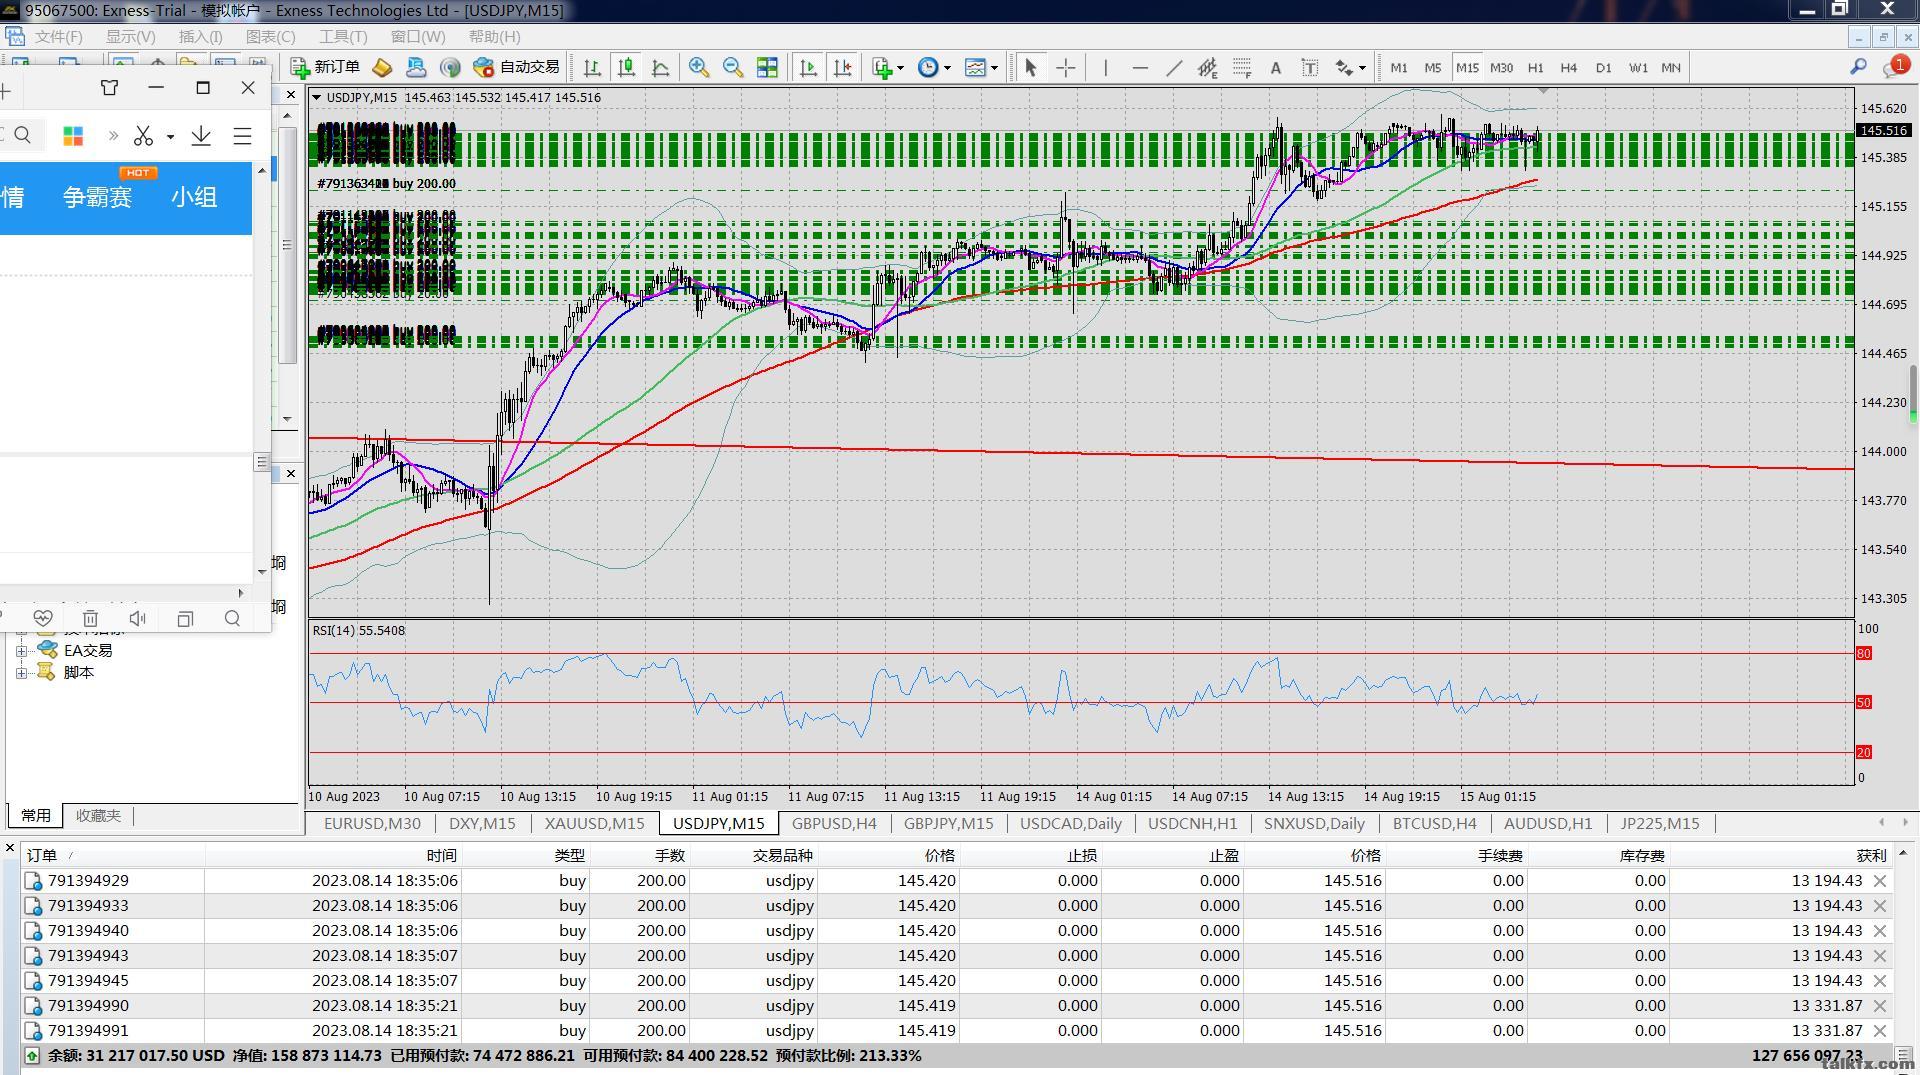
Task: Switch chart to line chart mode
Action: (660, 67)
